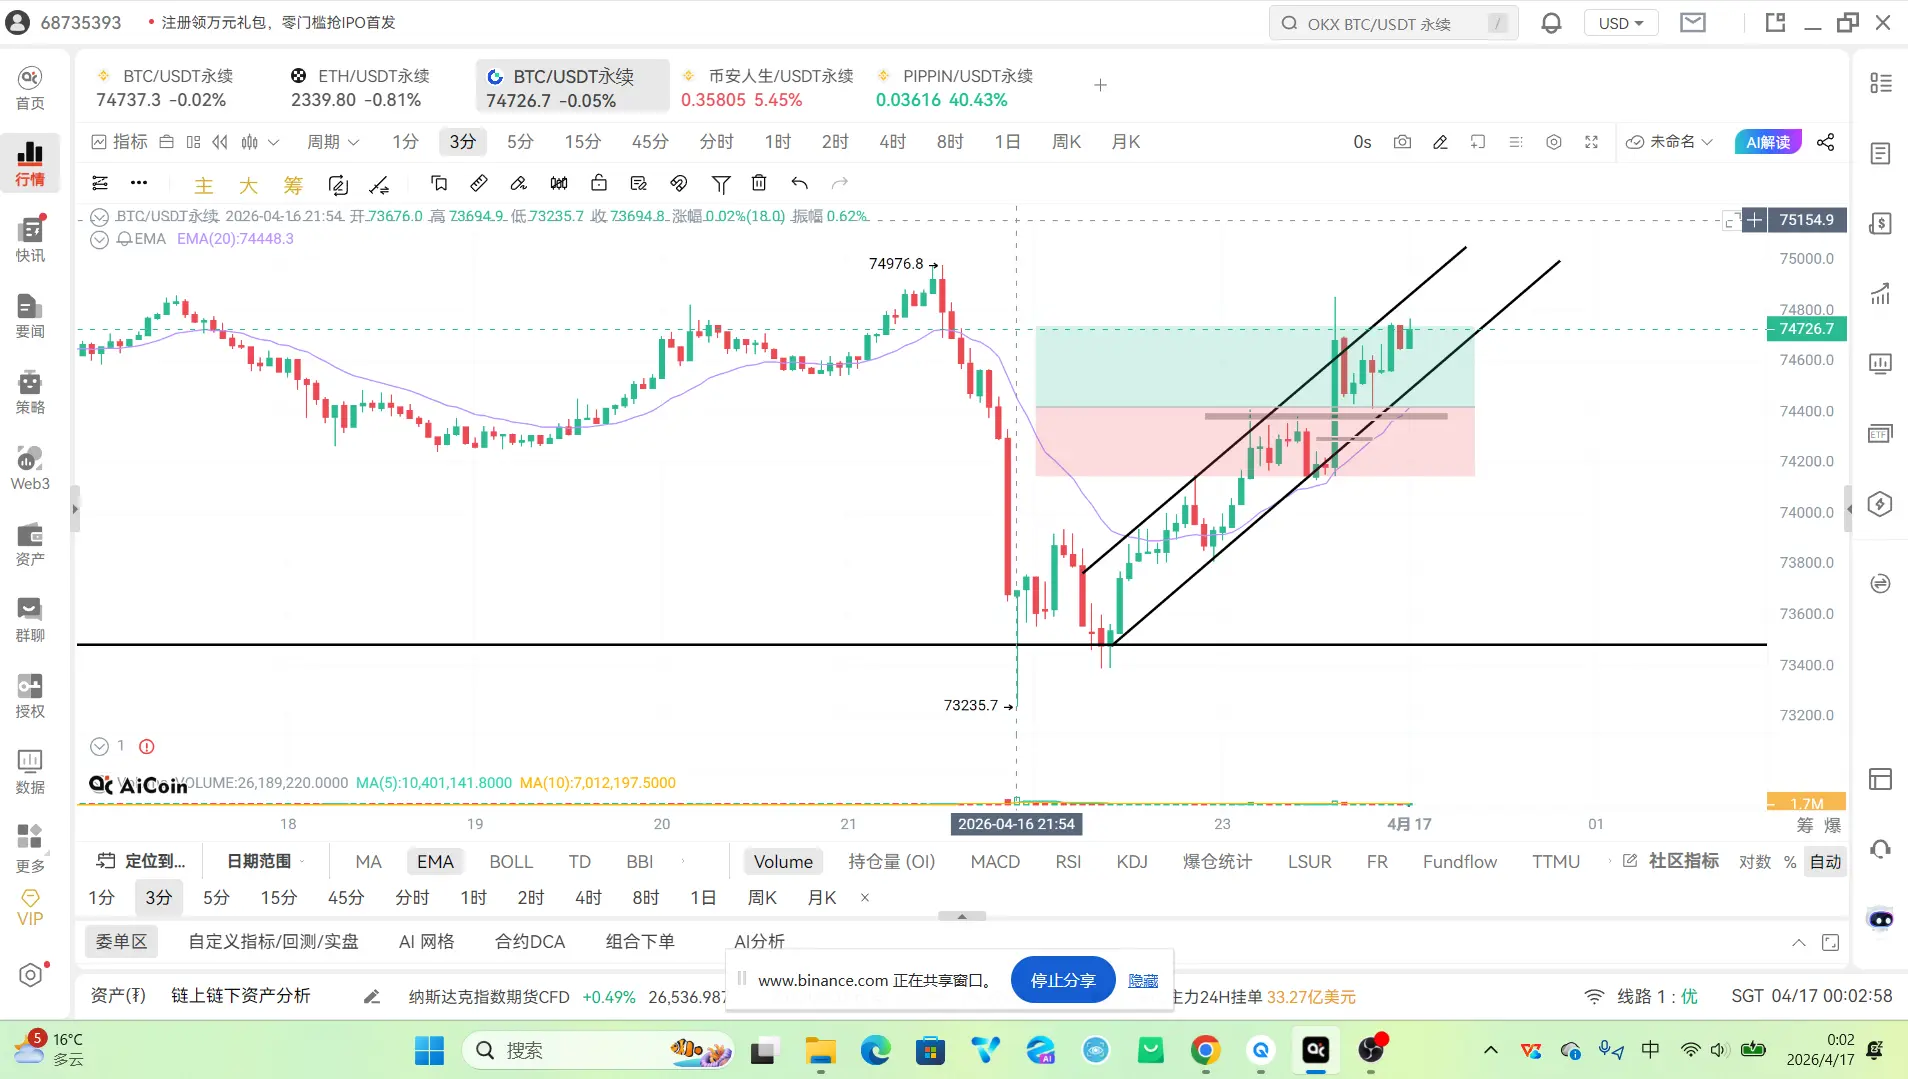
Task: Click the 定位到... locate button
Action: coord(142,861)
